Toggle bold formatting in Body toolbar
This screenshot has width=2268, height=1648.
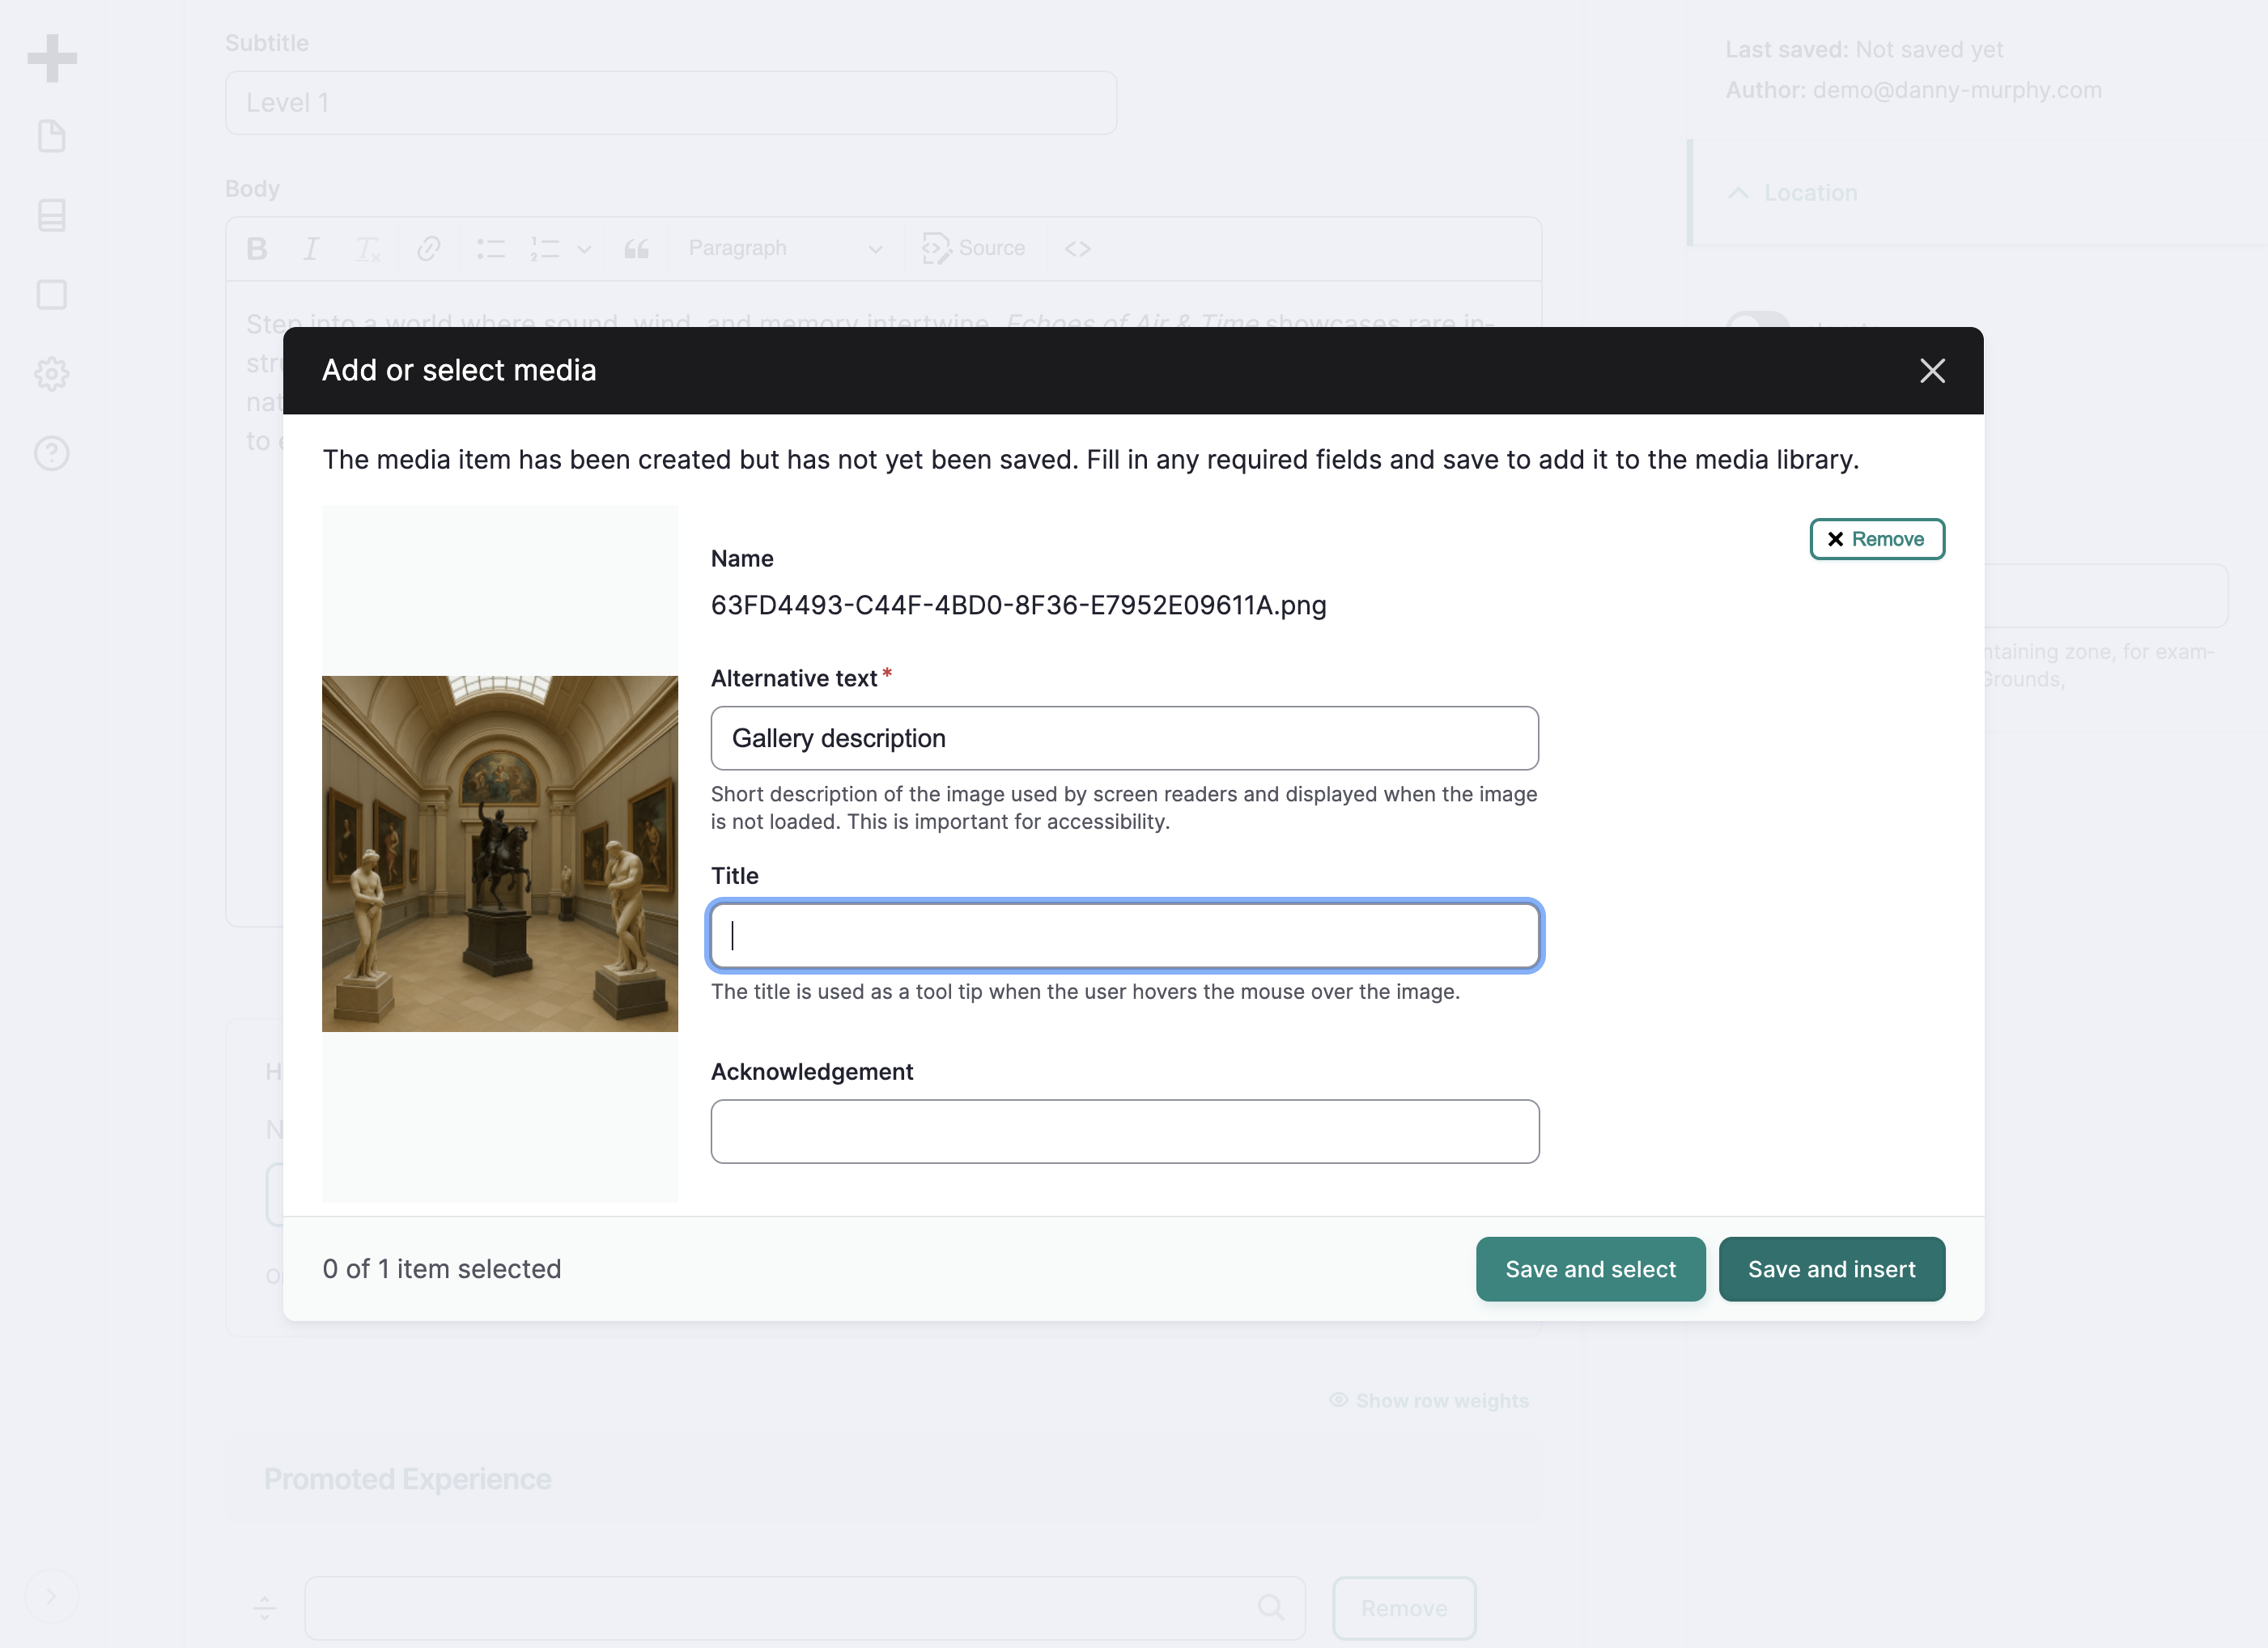(x=257, y=248)
